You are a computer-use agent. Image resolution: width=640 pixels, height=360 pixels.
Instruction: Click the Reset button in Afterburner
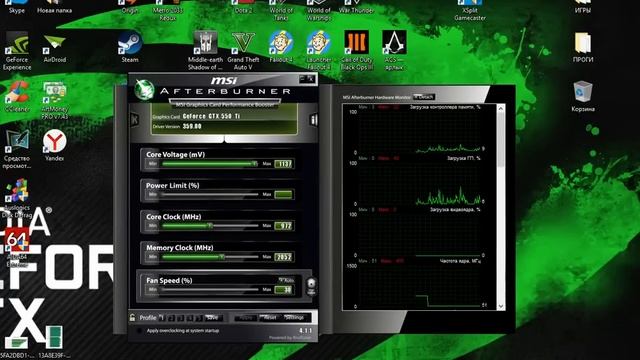[x=270, y=318]
